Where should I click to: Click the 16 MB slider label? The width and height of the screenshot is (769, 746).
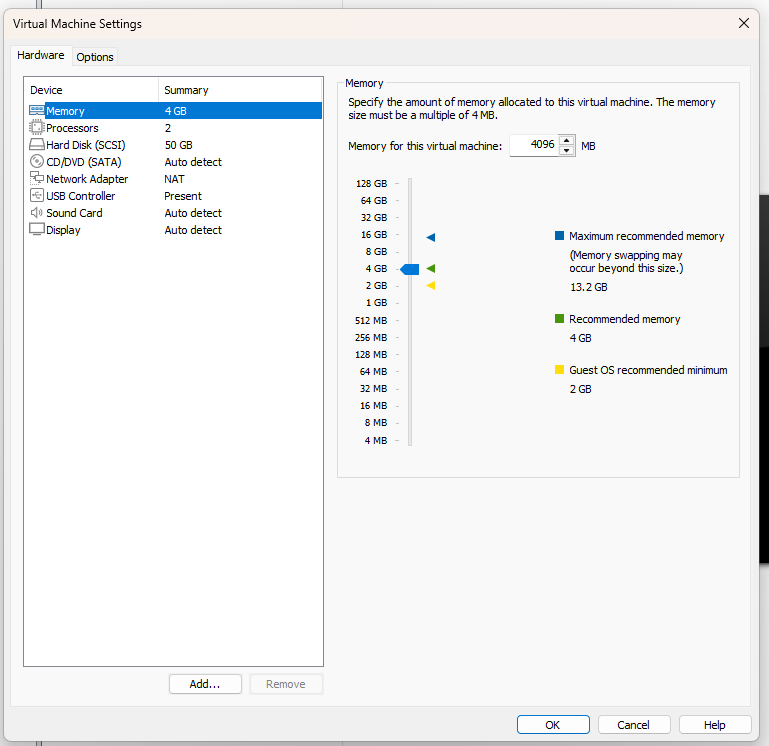point(373,406)
